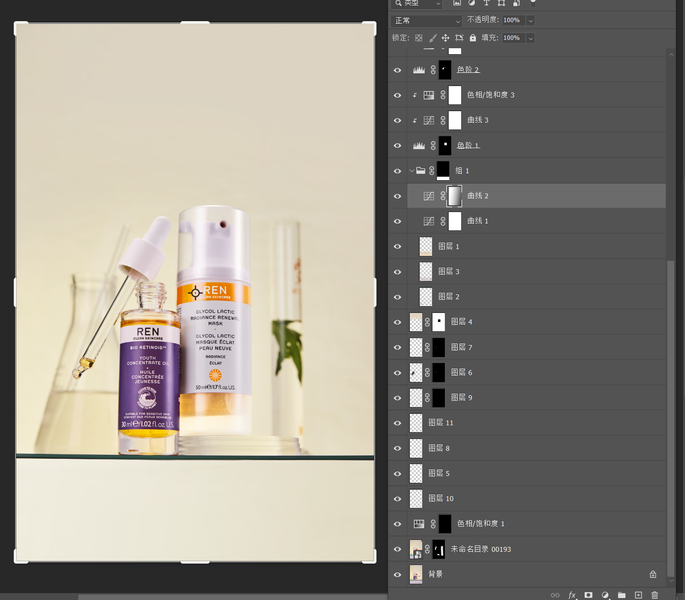Click the 图层 1 layer thumbnail
This screenshot has width=685, height=600.
click(426, 246)
